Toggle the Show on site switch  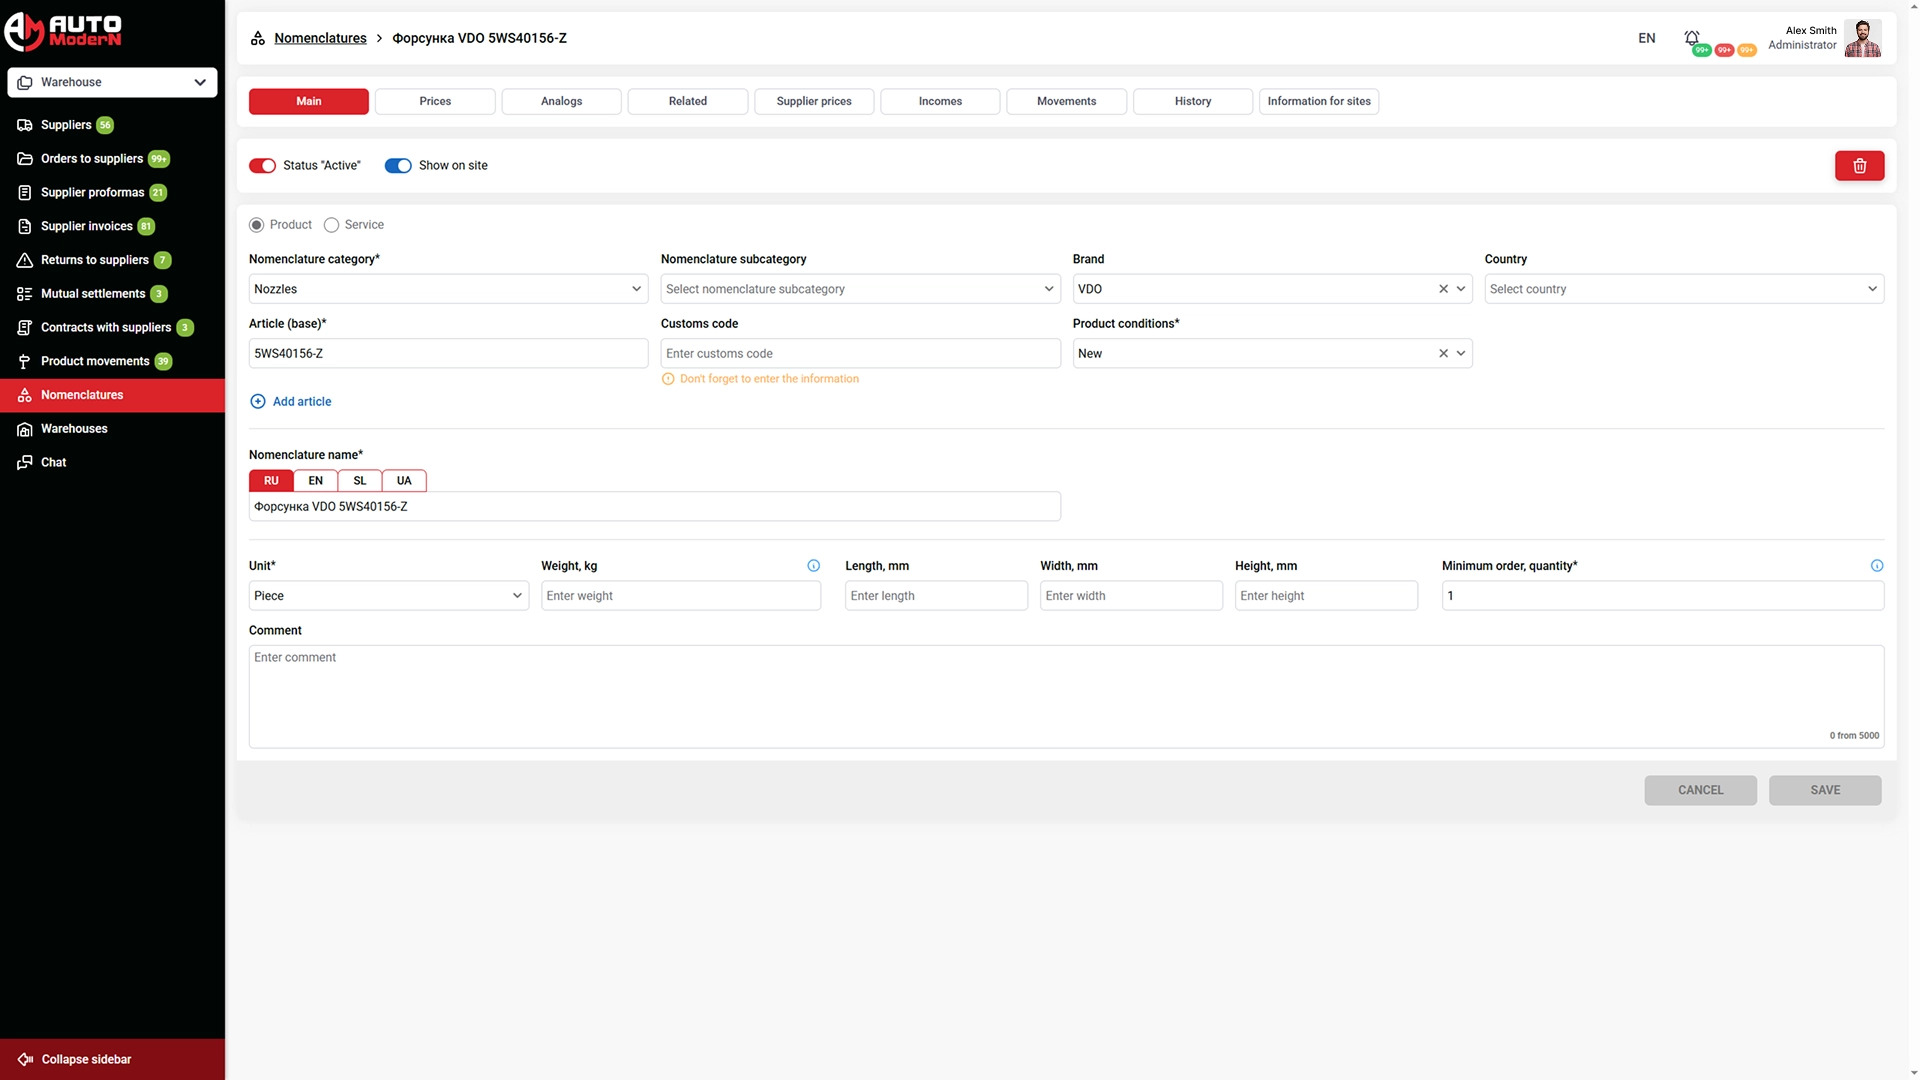coord(398,166)
